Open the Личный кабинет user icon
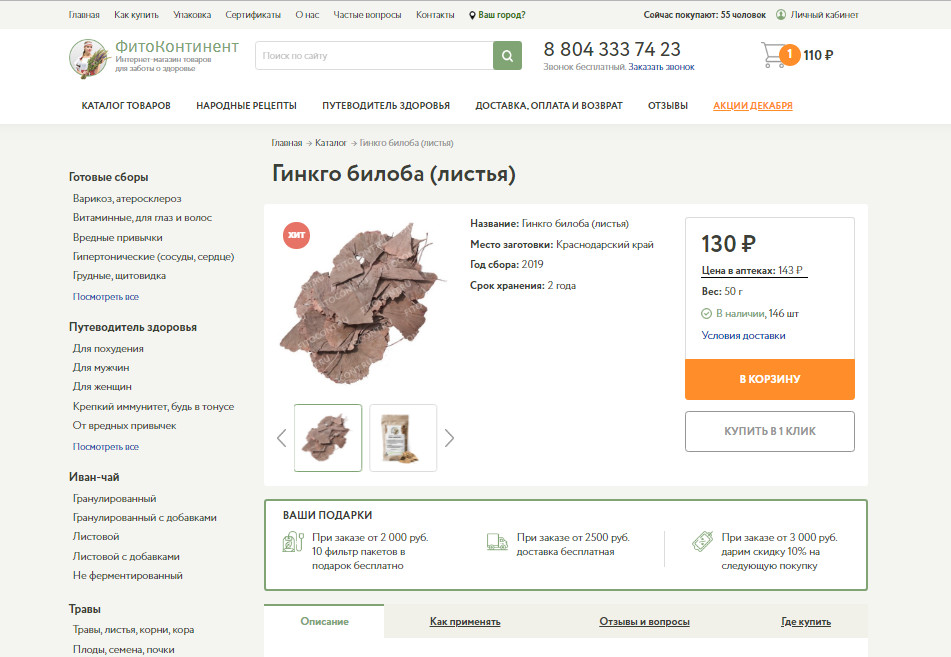Image resolution: width=951 pixels, height=657 pixels. pyautogui.click(x=781, y=15)
